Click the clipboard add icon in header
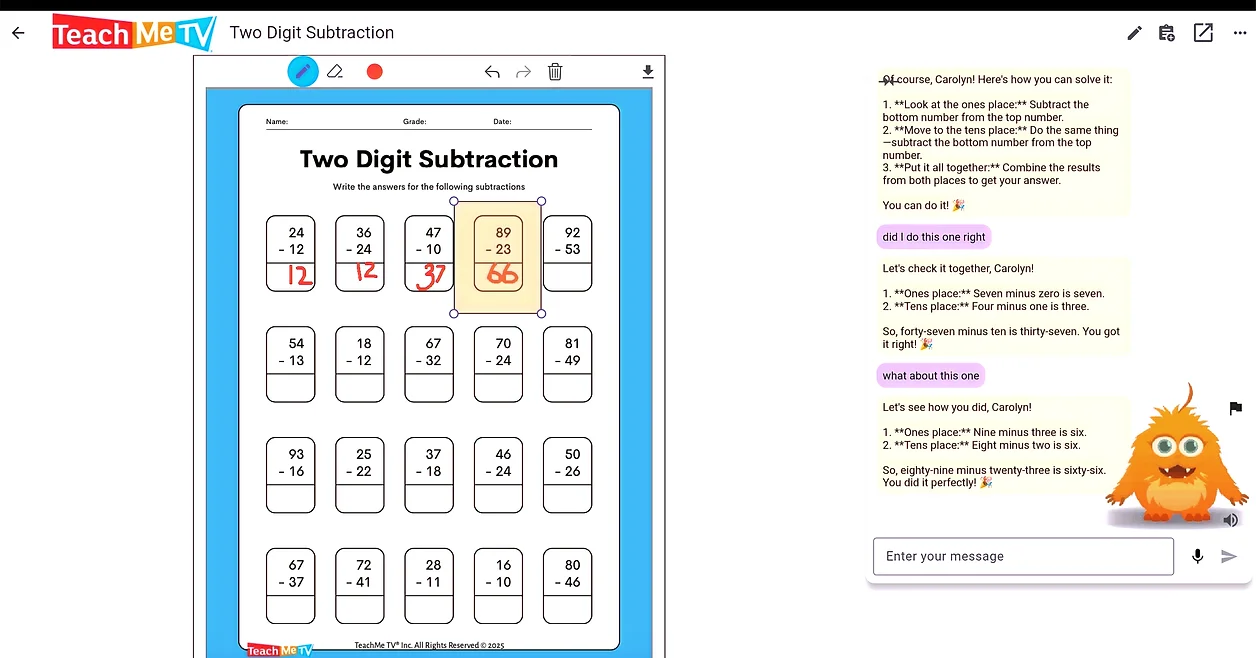This screenshot has width=1256, height=658. pyautogui.click(x=1167, y=33)
